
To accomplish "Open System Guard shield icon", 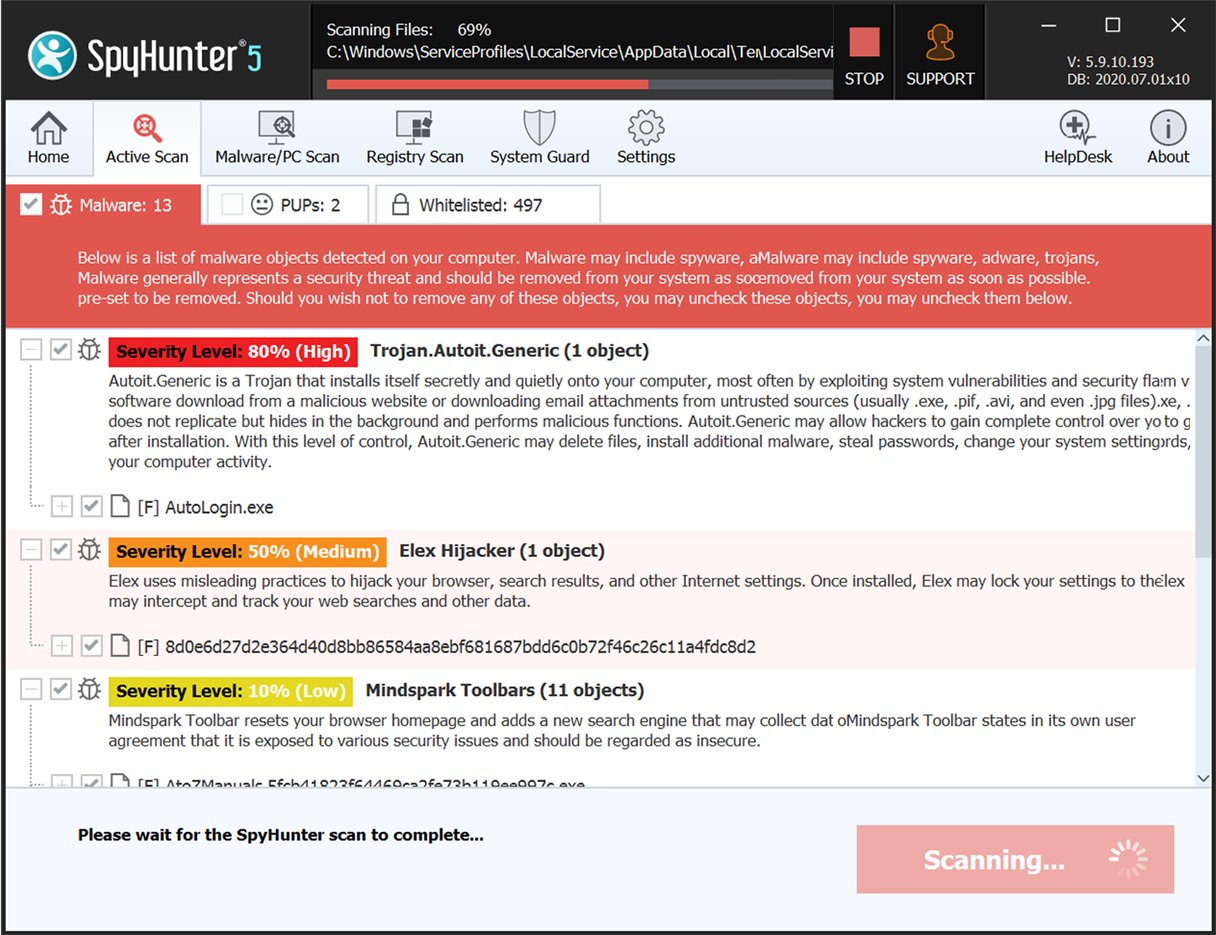I will click(x=539, y=138).
